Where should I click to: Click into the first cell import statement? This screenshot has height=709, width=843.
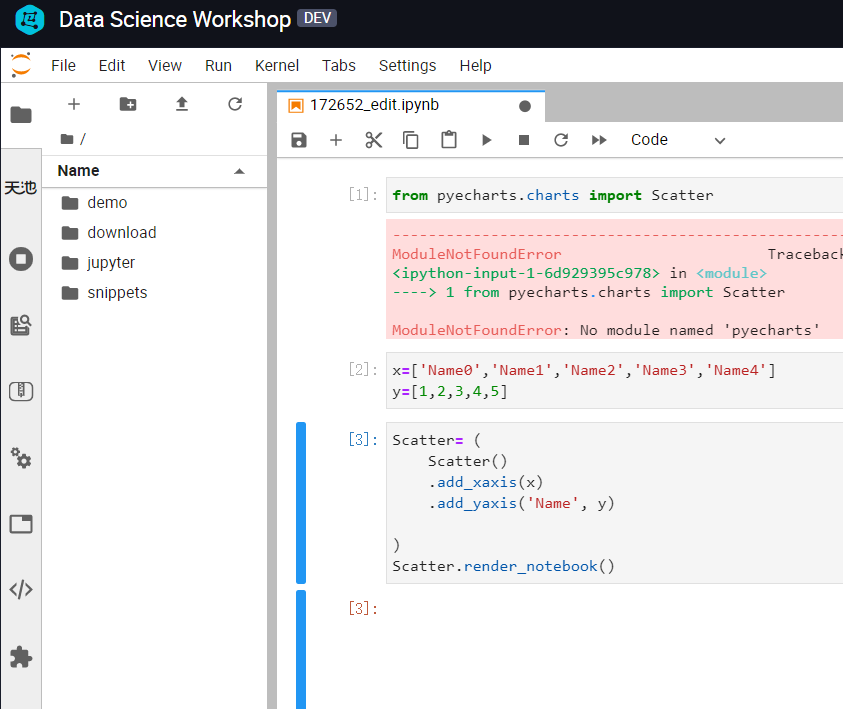pos(614,195)
